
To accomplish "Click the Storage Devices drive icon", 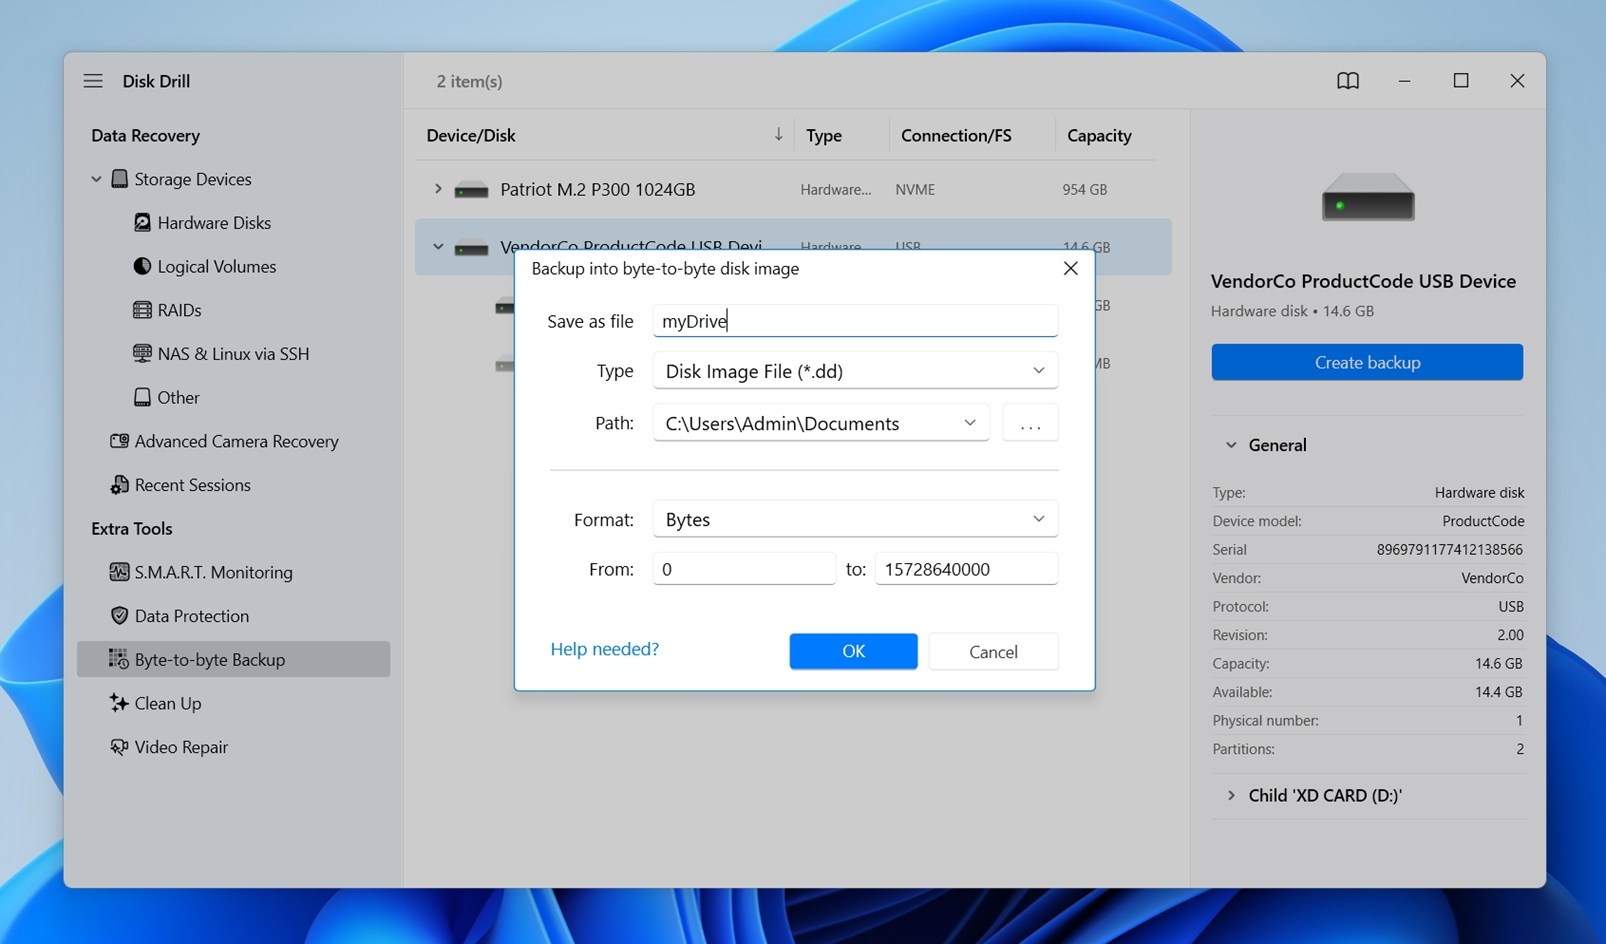I will pos(119,179).
